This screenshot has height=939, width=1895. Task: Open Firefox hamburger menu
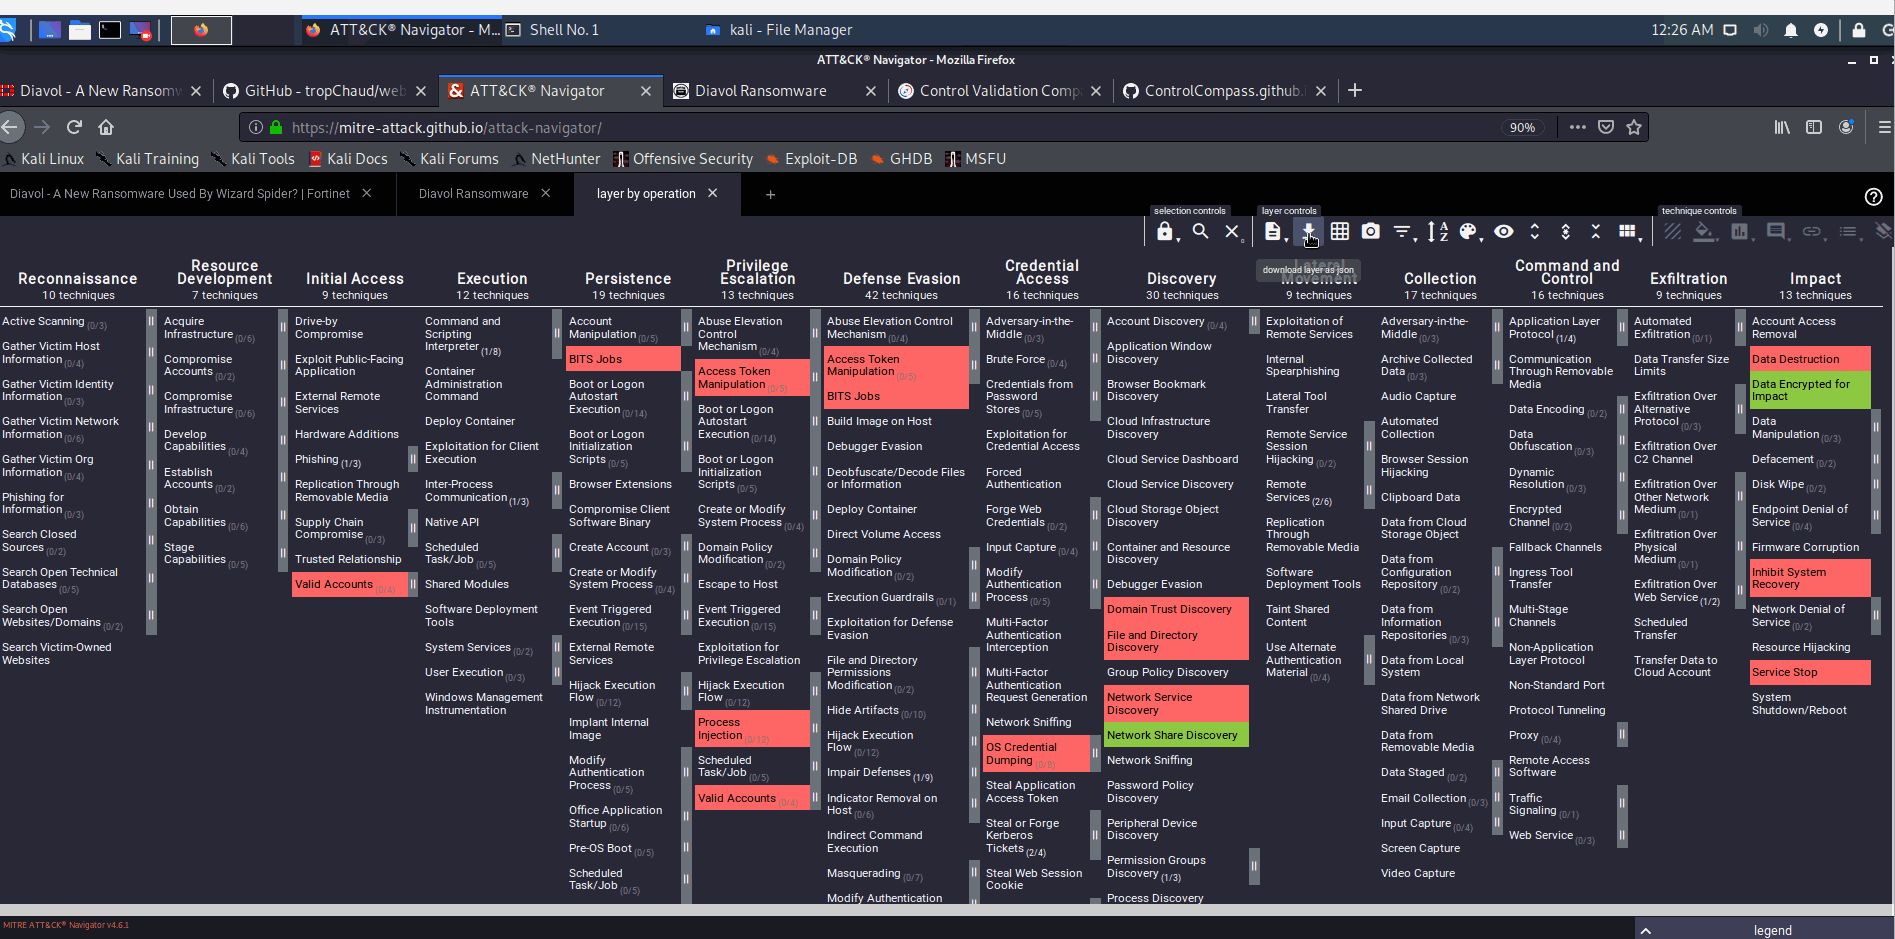click(x=1884, y=127)
